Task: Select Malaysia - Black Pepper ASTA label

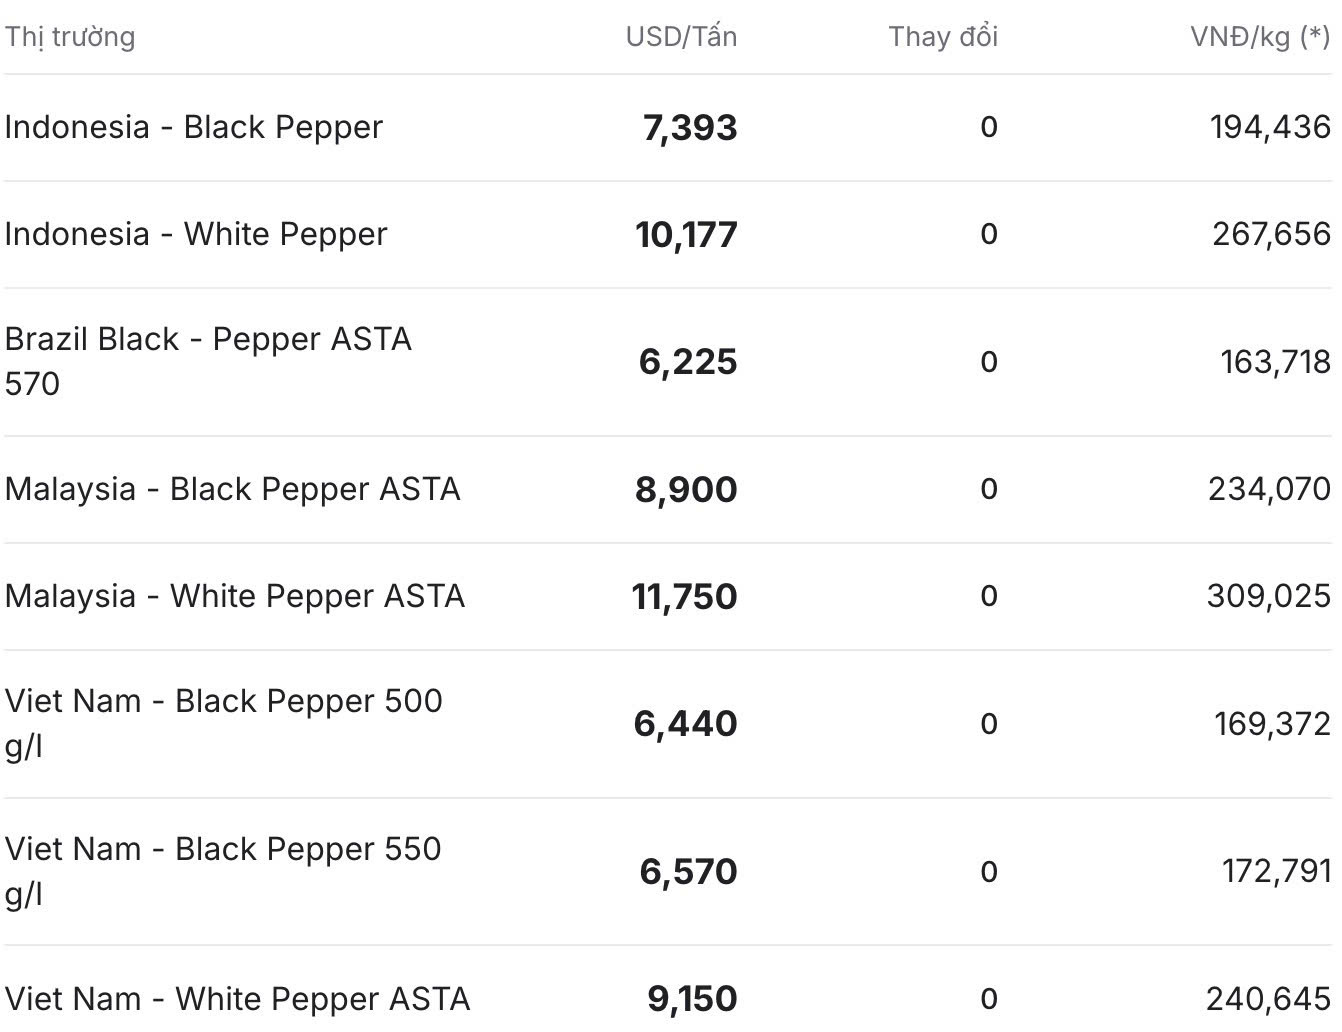Action: [x=233, y=489]
